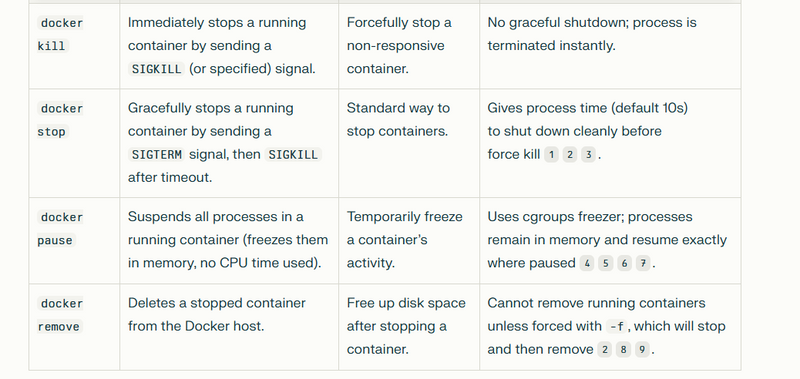
Task: Open citation 1 in docker stop row
Action: (551, 155)
